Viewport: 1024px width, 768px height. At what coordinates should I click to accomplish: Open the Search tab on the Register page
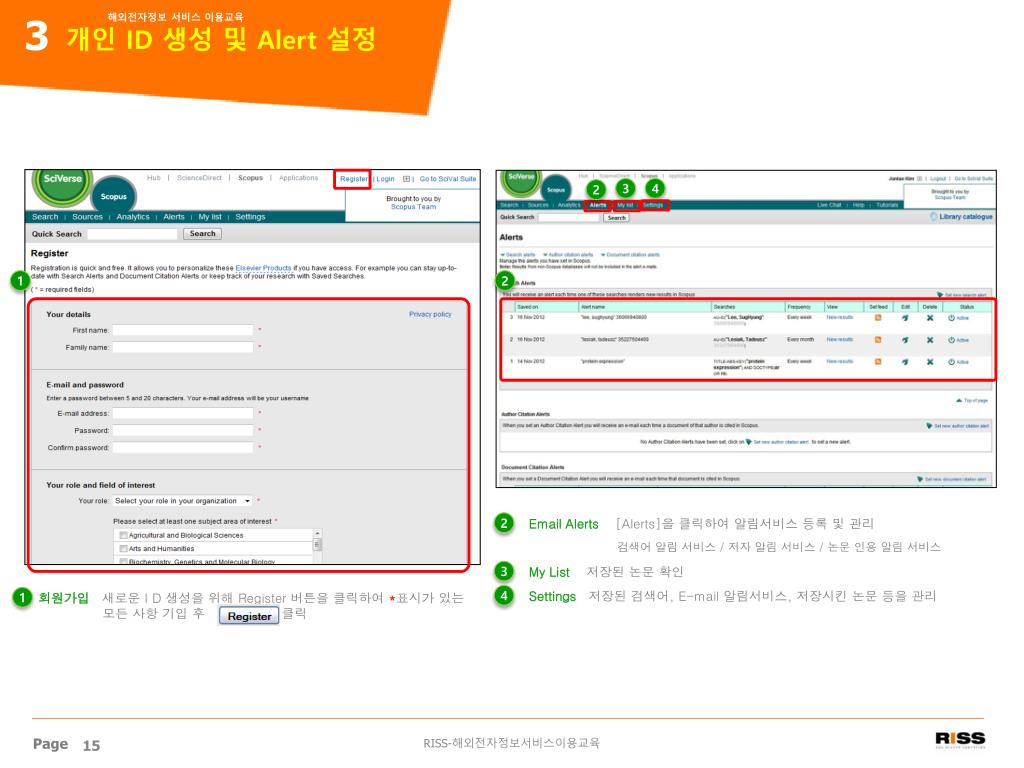point(45,217)
